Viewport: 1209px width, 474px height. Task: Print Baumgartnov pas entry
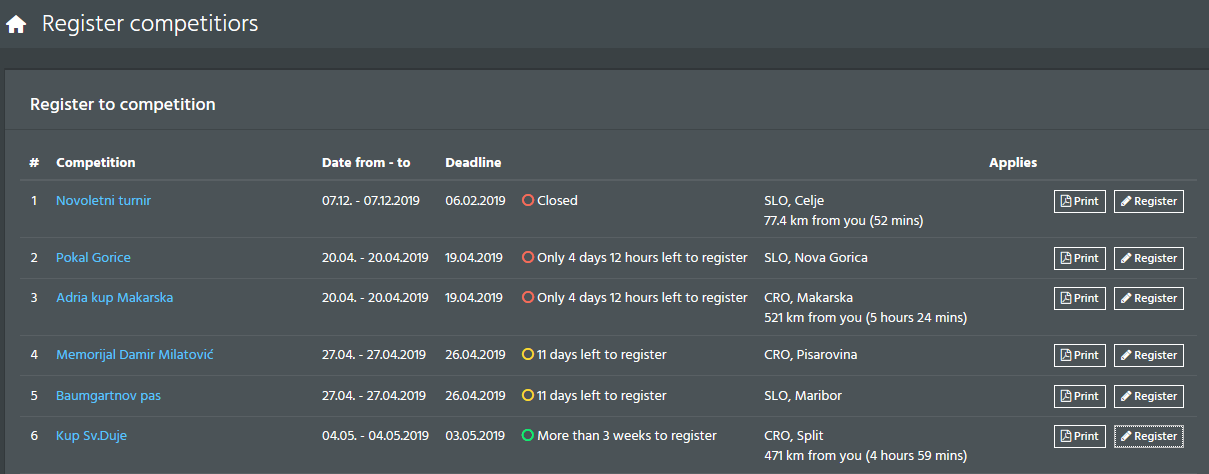[1079, 396]
